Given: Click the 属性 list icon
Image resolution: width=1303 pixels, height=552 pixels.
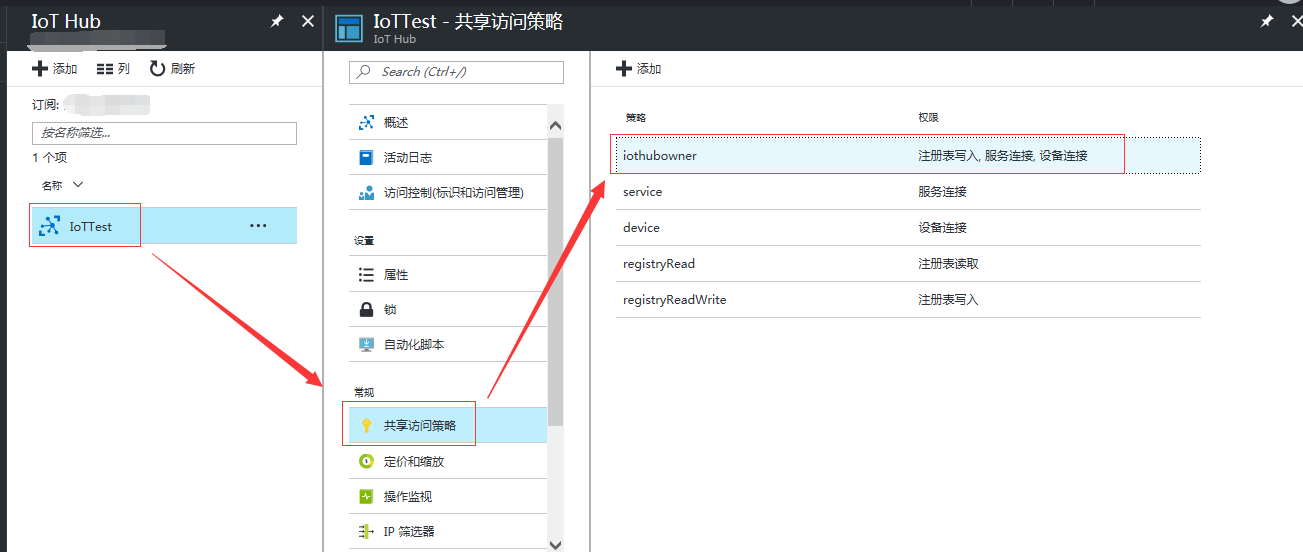Looking at the screenshot, I should coord(366,274).
